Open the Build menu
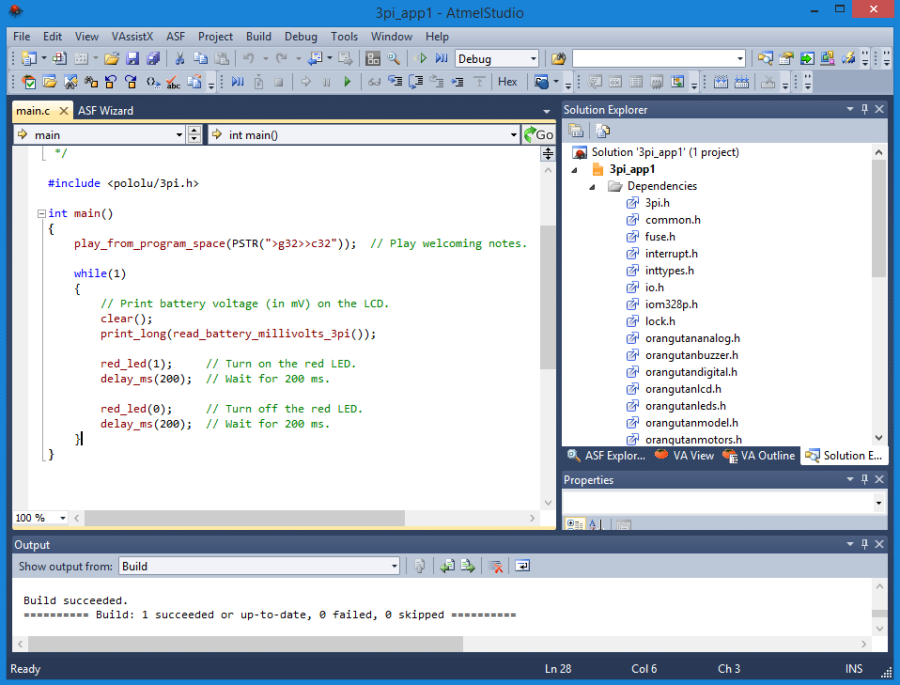 [x=258, y=36]
